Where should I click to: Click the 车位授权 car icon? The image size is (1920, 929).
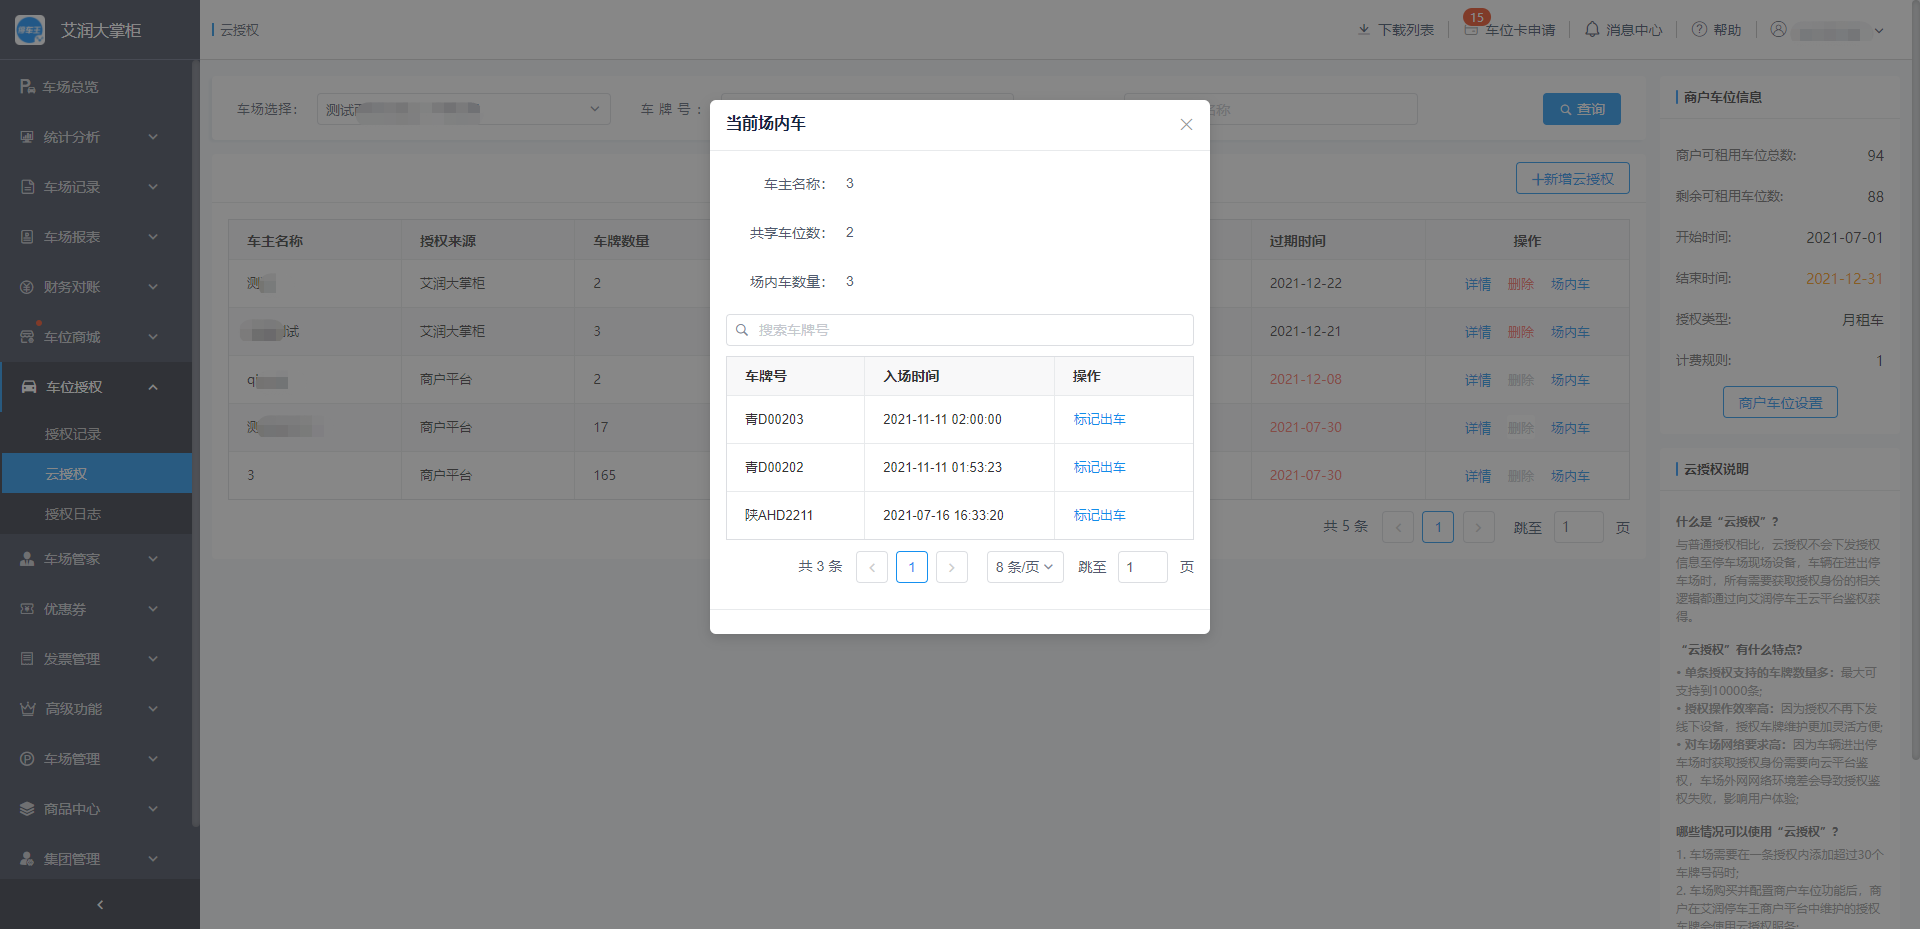(x=29, y=387)
